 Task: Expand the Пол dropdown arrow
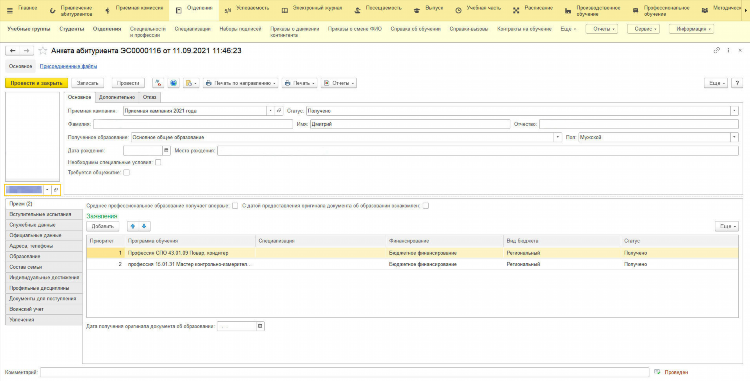[734, 137]
